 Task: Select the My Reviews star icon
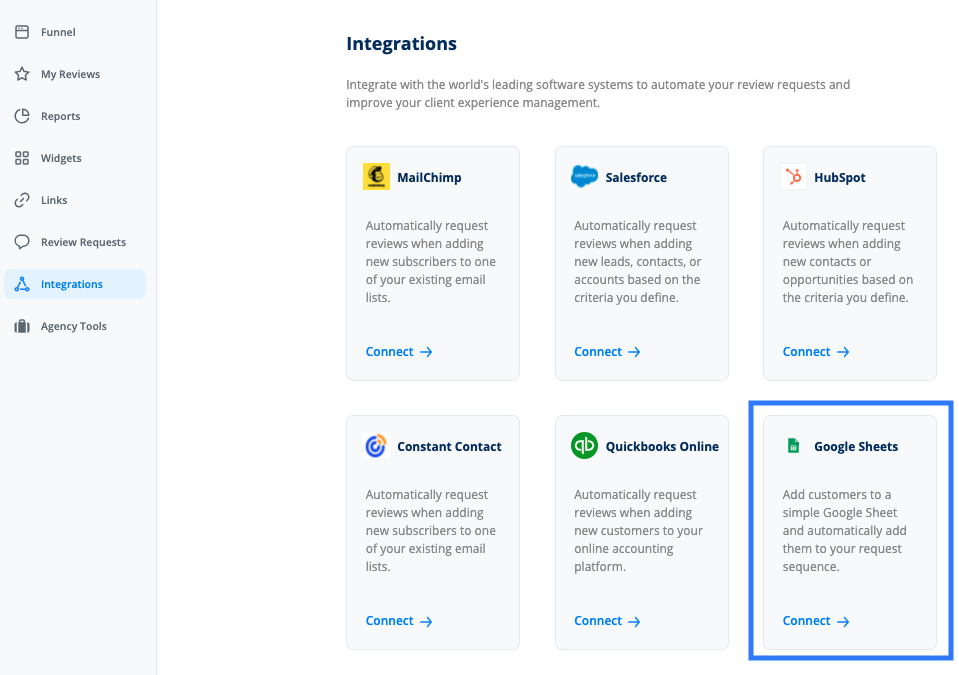tap(20, 73)
